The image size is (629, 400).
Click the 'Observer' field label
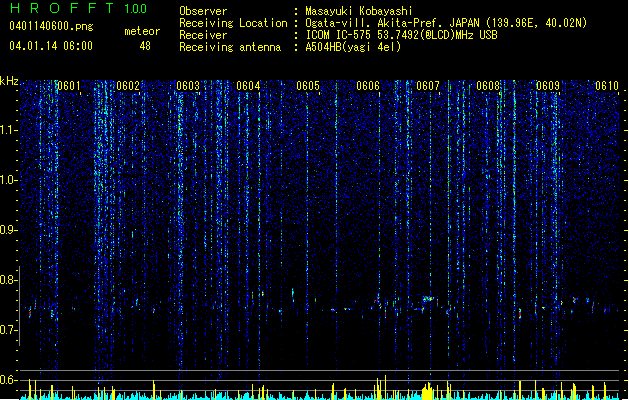pyautogui.click(x=203, y=11)
